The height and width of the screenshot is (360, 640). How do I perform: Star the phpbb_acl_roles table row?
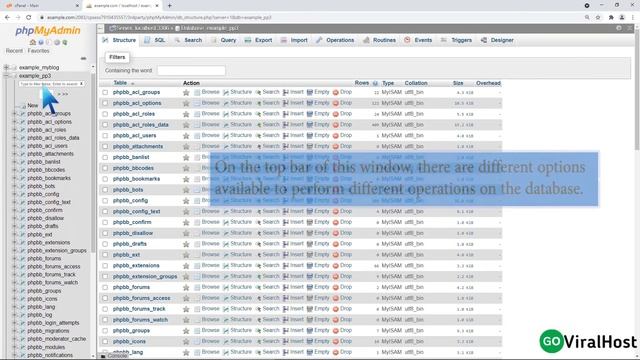point(186,114)
